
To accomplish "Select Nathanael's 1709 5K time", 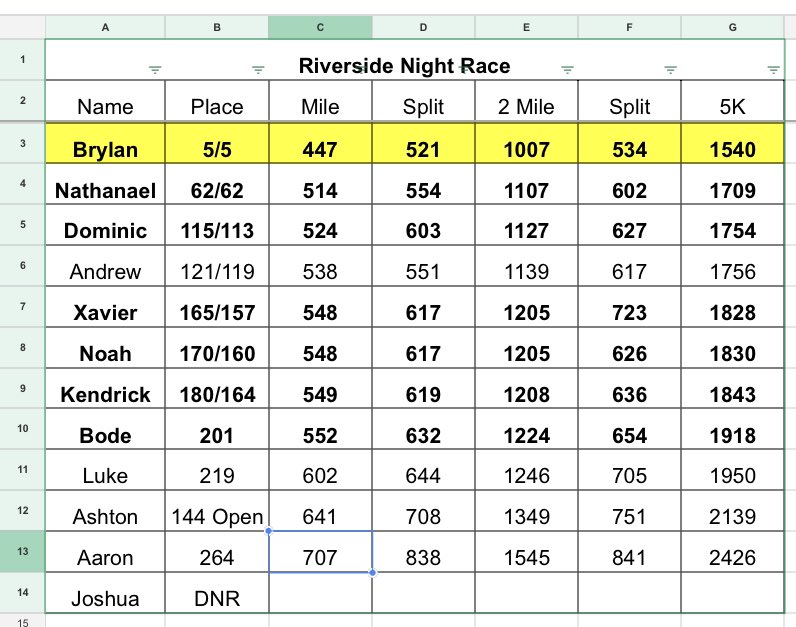I will [x=733, y=184].
